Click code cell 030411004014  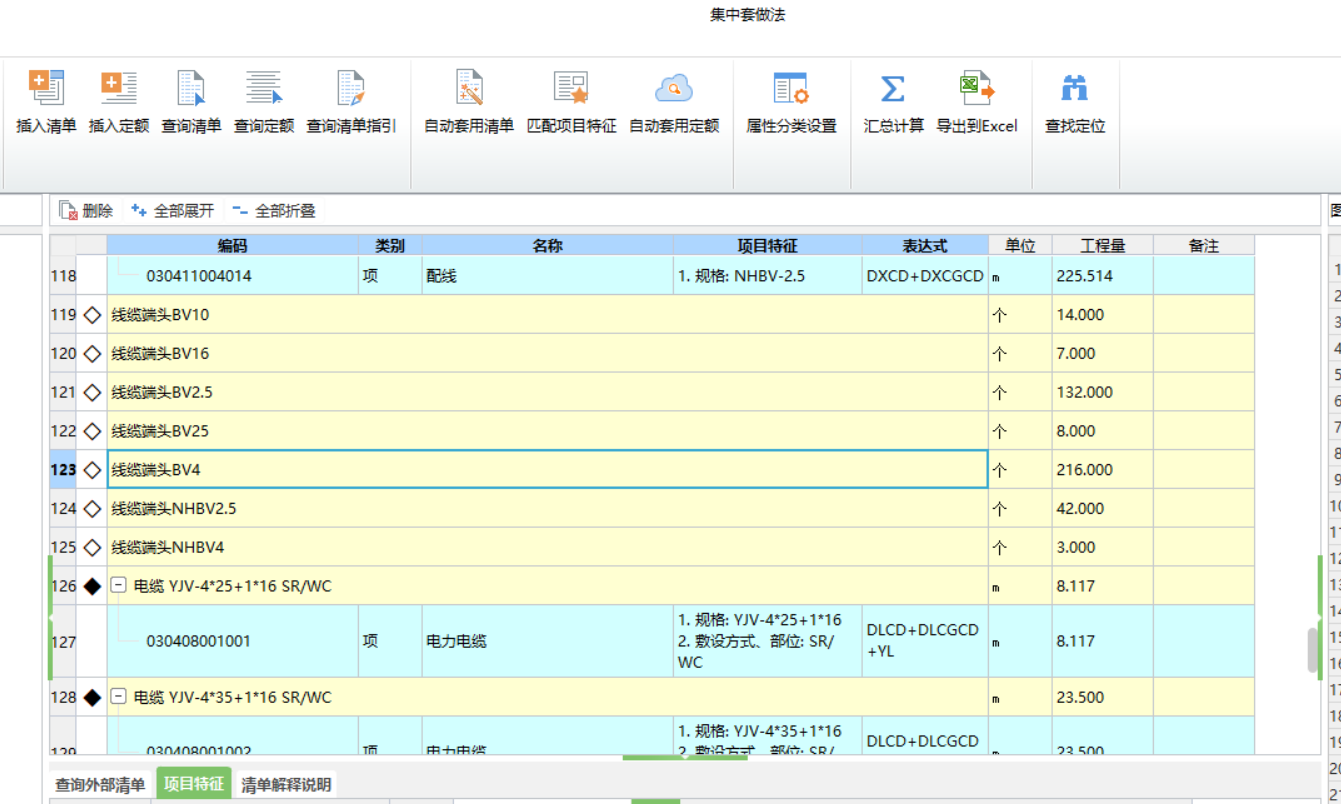(233, 275)
